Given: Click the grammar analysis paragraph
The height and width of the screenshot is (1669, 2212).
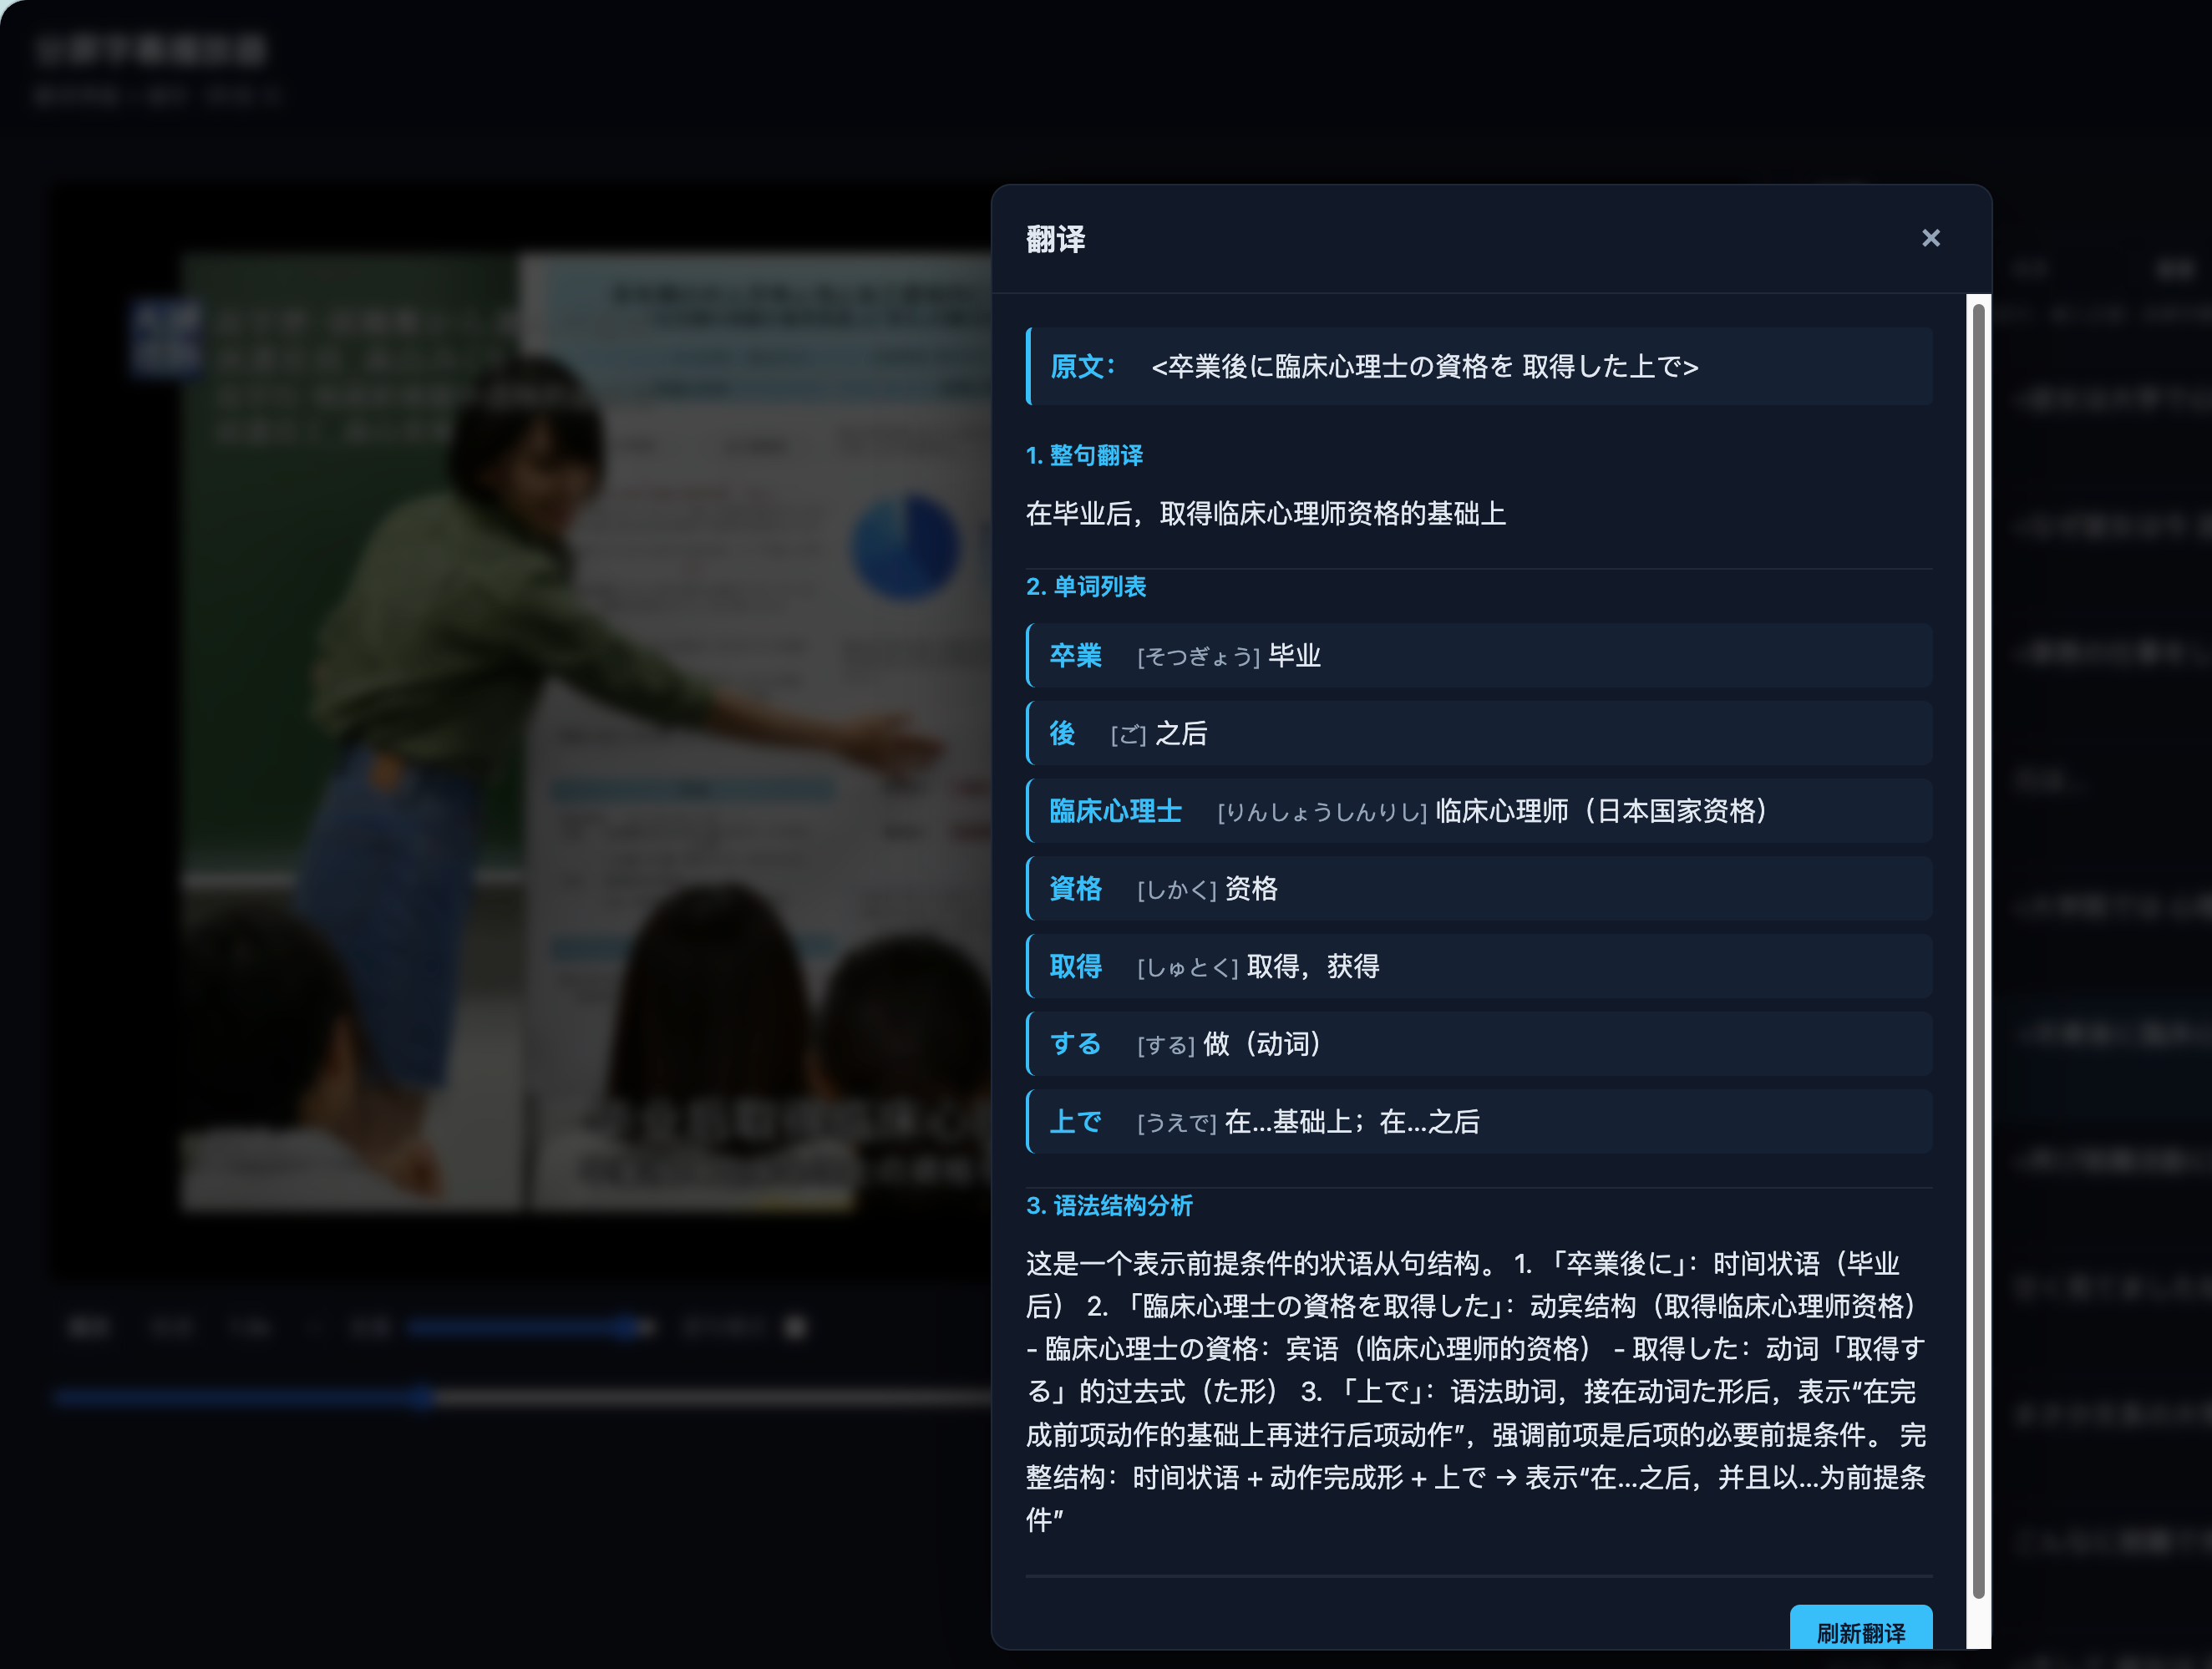Looking at the screenshot, I should pos(1476,1390).
